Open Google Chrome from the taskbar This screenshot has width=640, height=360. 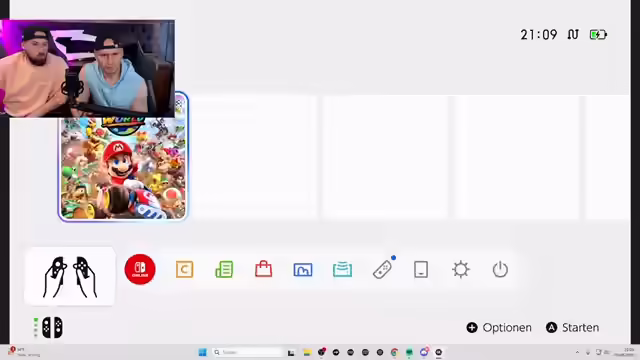tap(394, 352)
